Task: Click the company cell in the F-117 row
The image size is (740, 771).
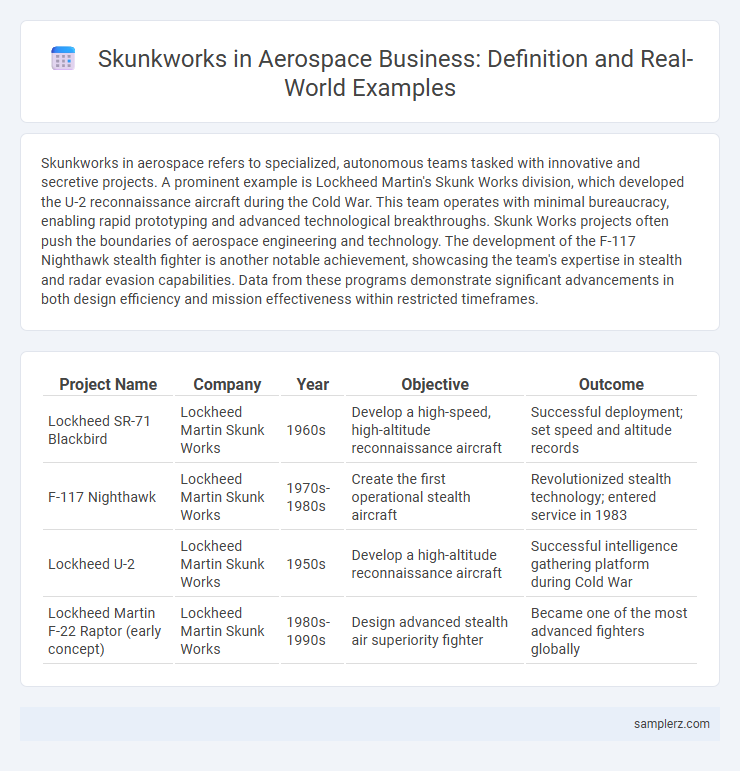Action: (227, 497)
